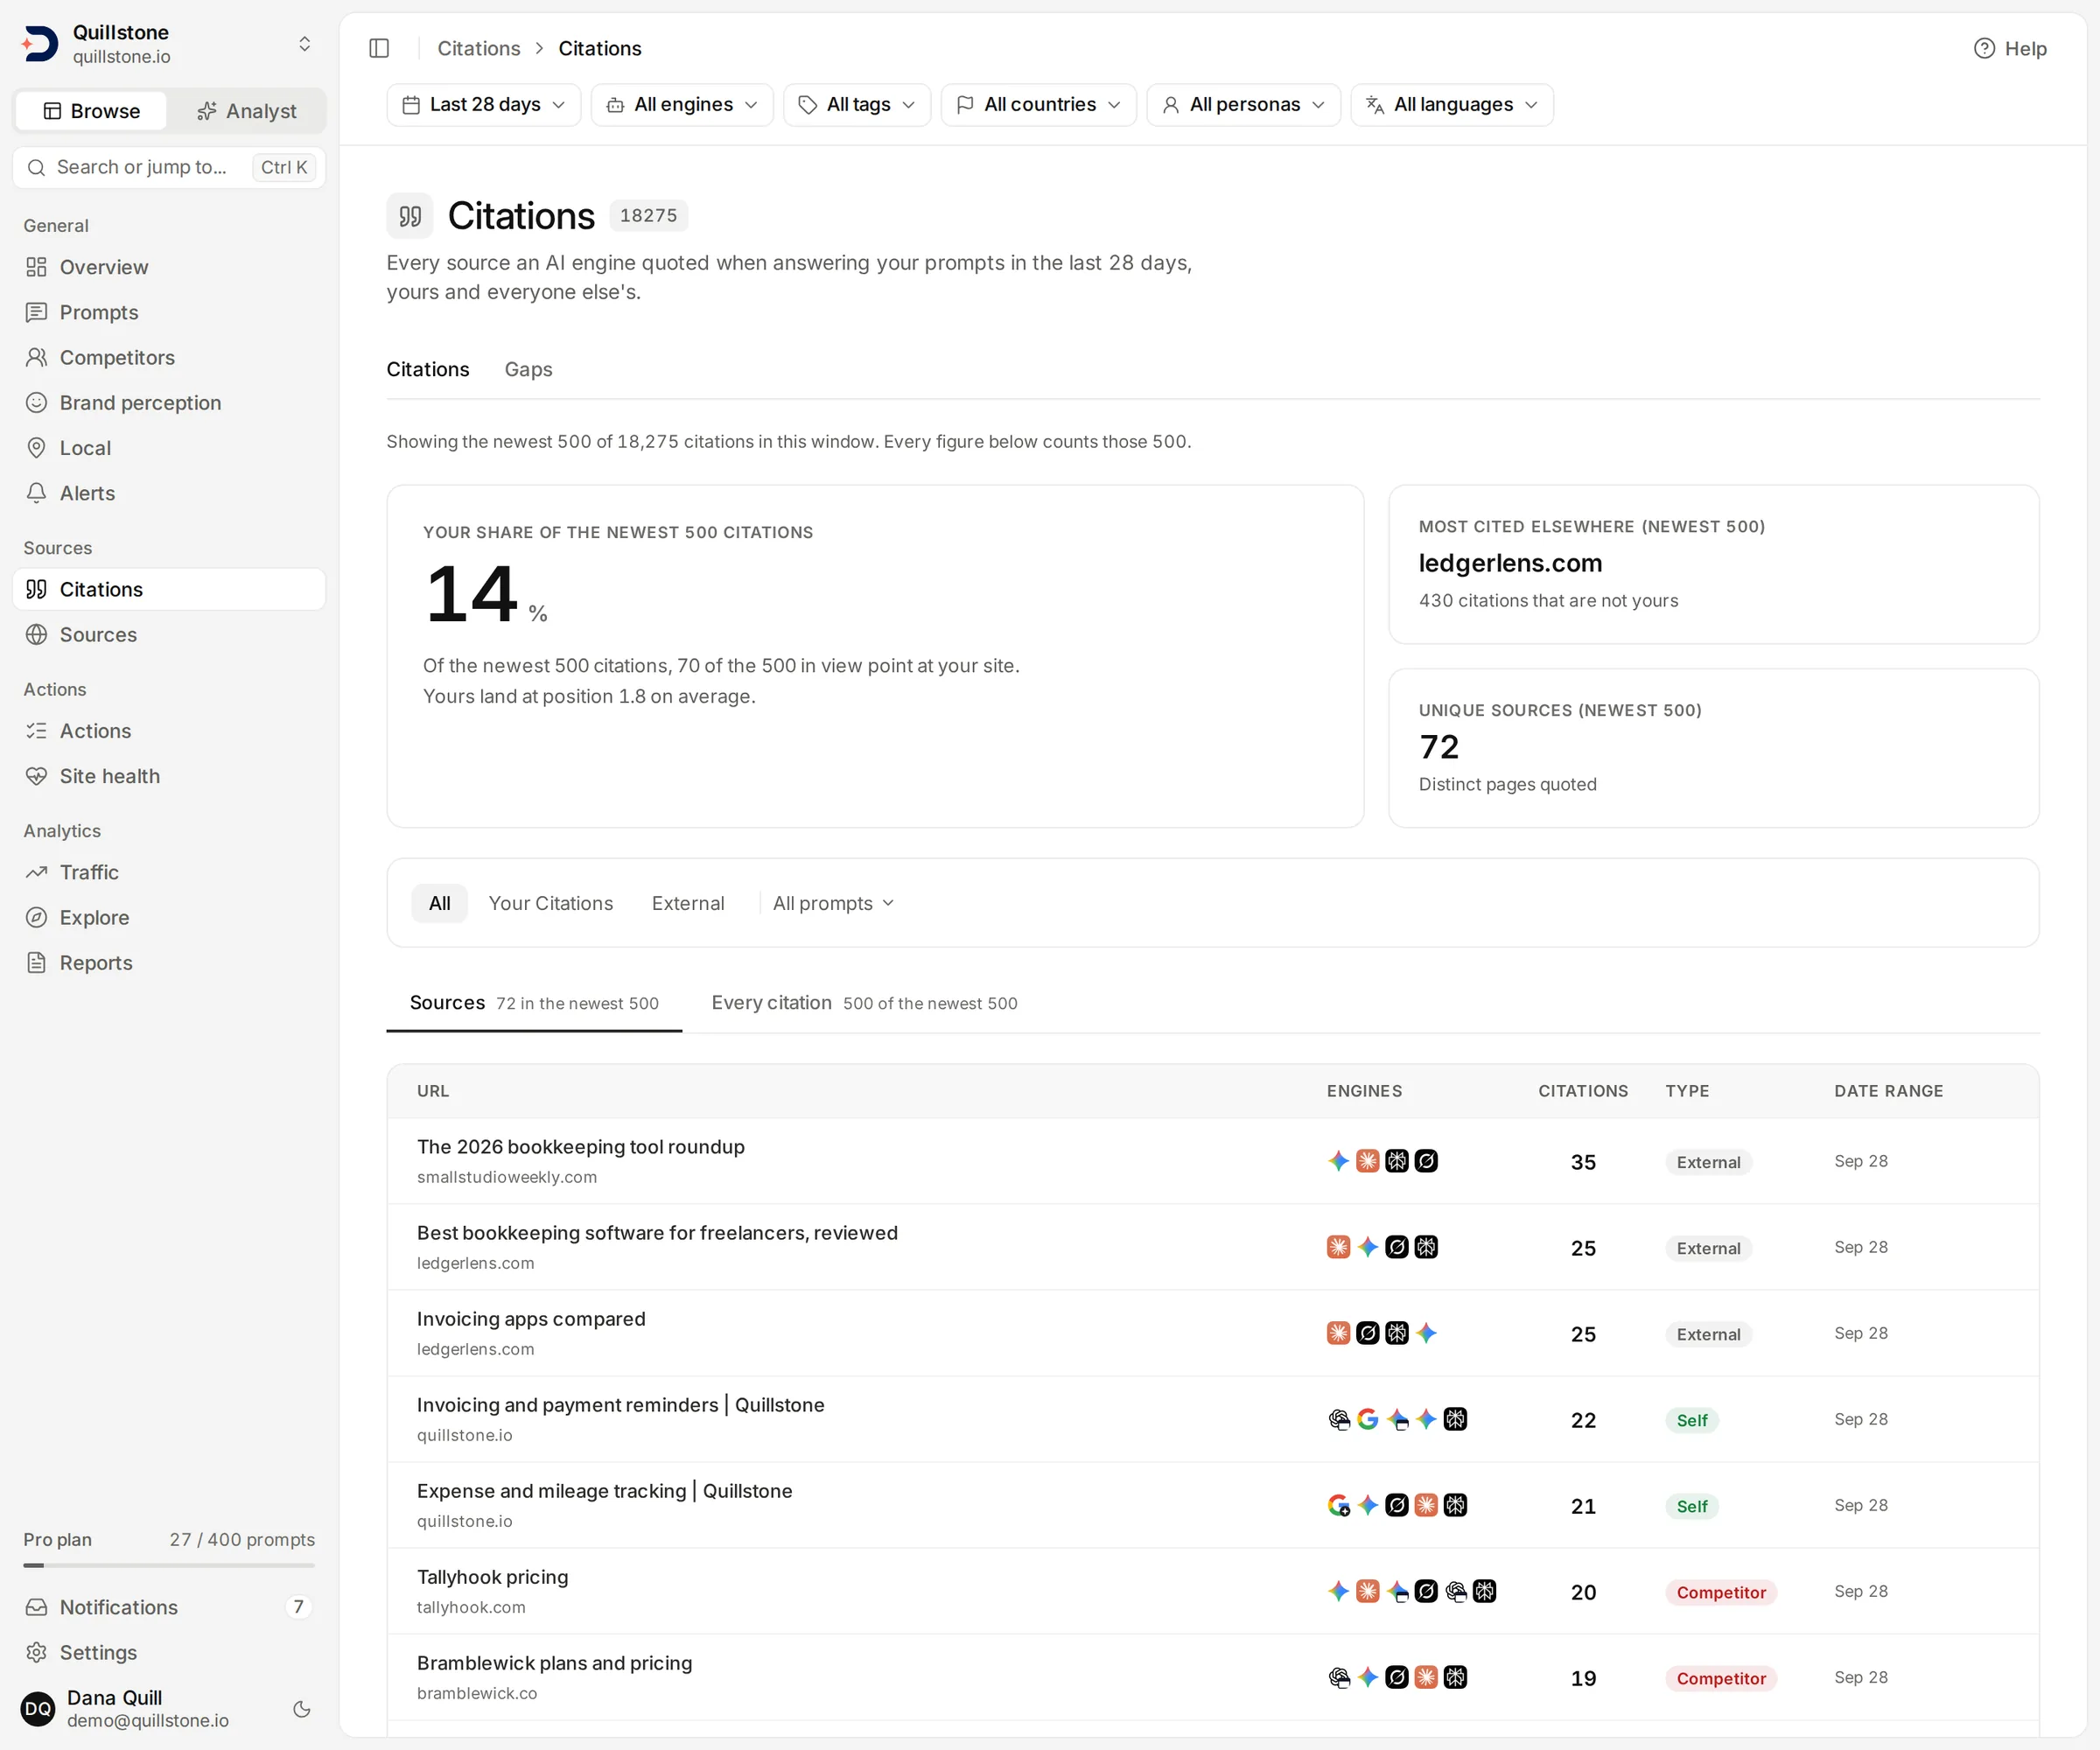Click Citations breadcrumb parent link
Viewport: 2100px width, 1750px height.
[479, 48]
